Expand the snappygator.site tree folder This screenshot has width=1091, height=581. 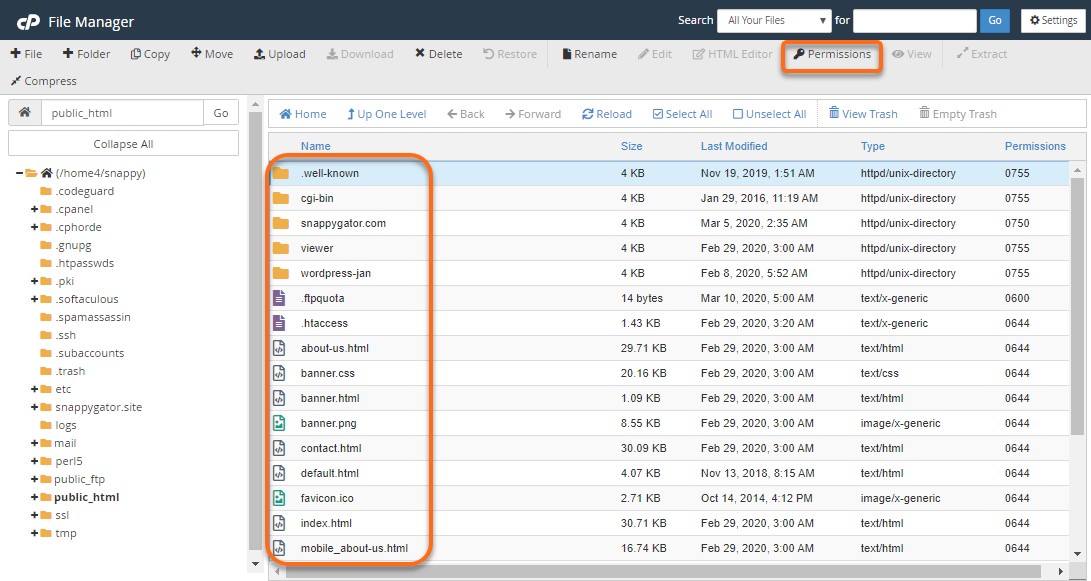34,407
